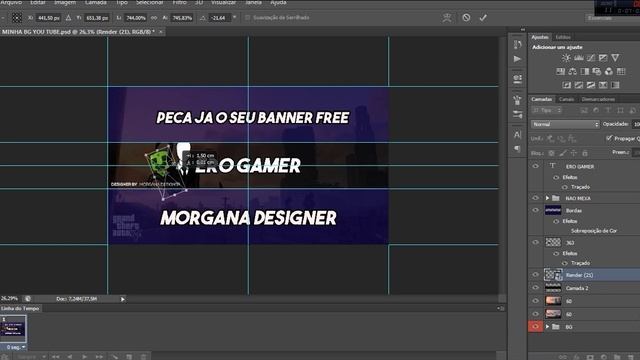Toggle the Propagar checkbox
Viewport: 640px width, 360px height.
(609, 138)
